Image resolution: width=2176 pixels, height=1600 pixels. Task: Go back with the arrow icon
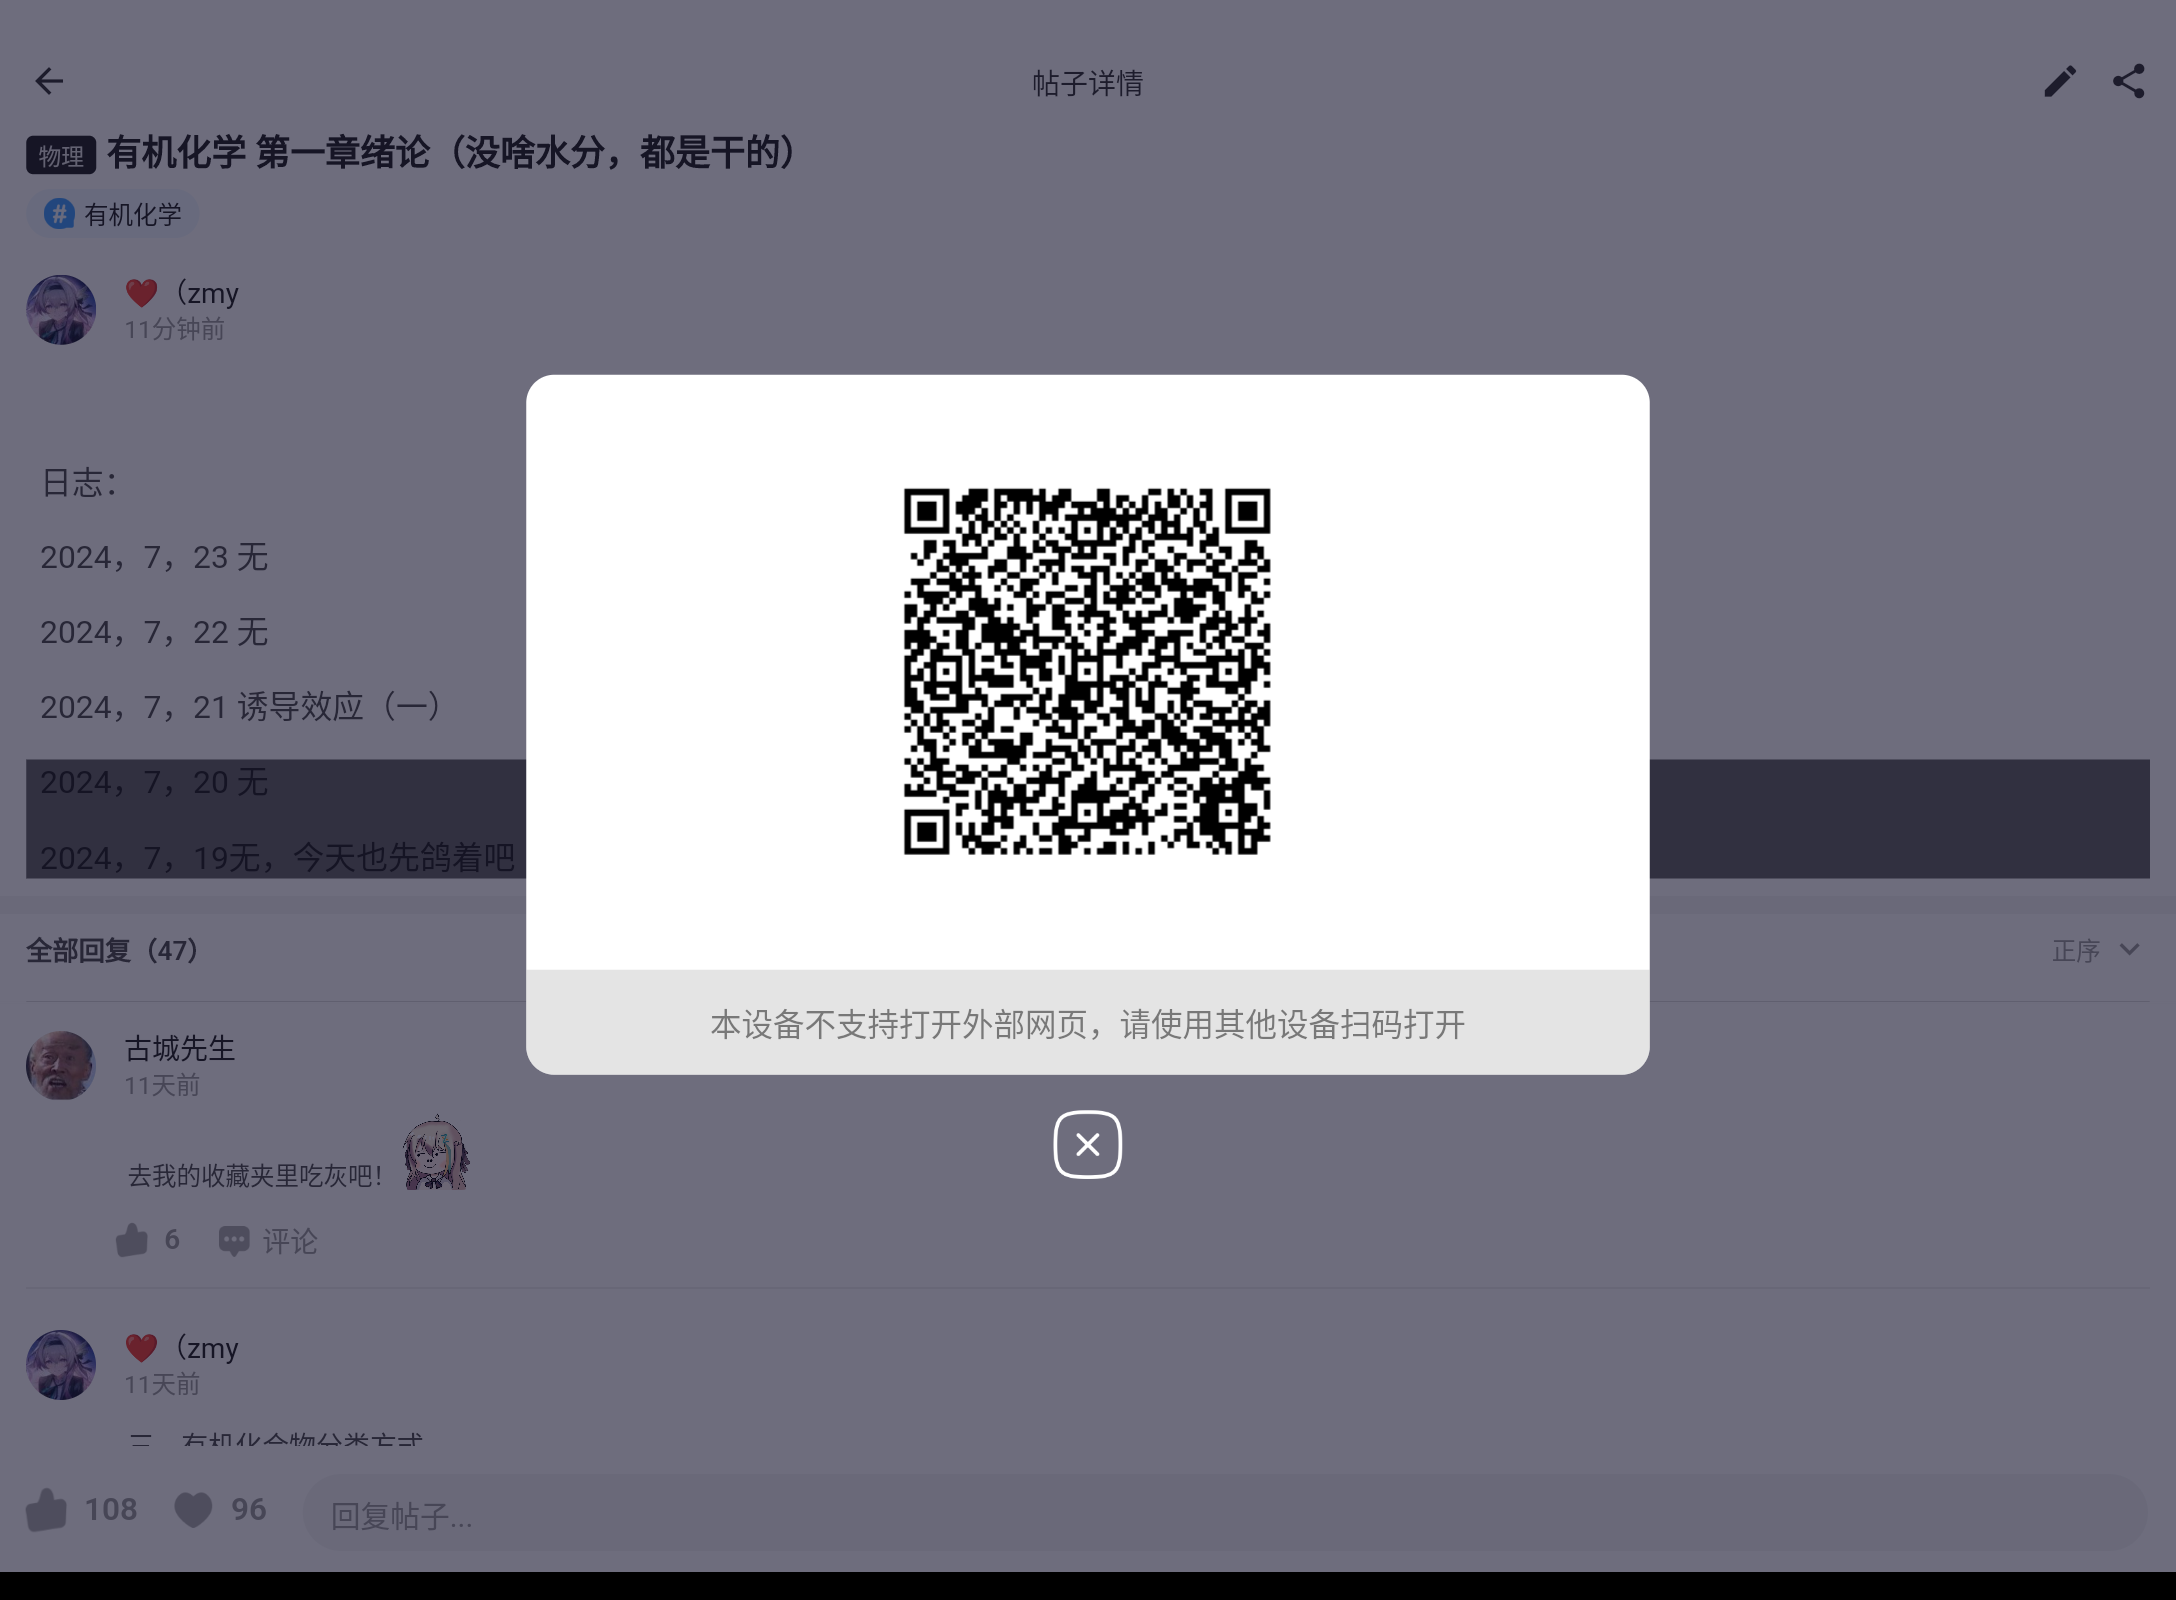pyautogui.click(x=49, y=81)
